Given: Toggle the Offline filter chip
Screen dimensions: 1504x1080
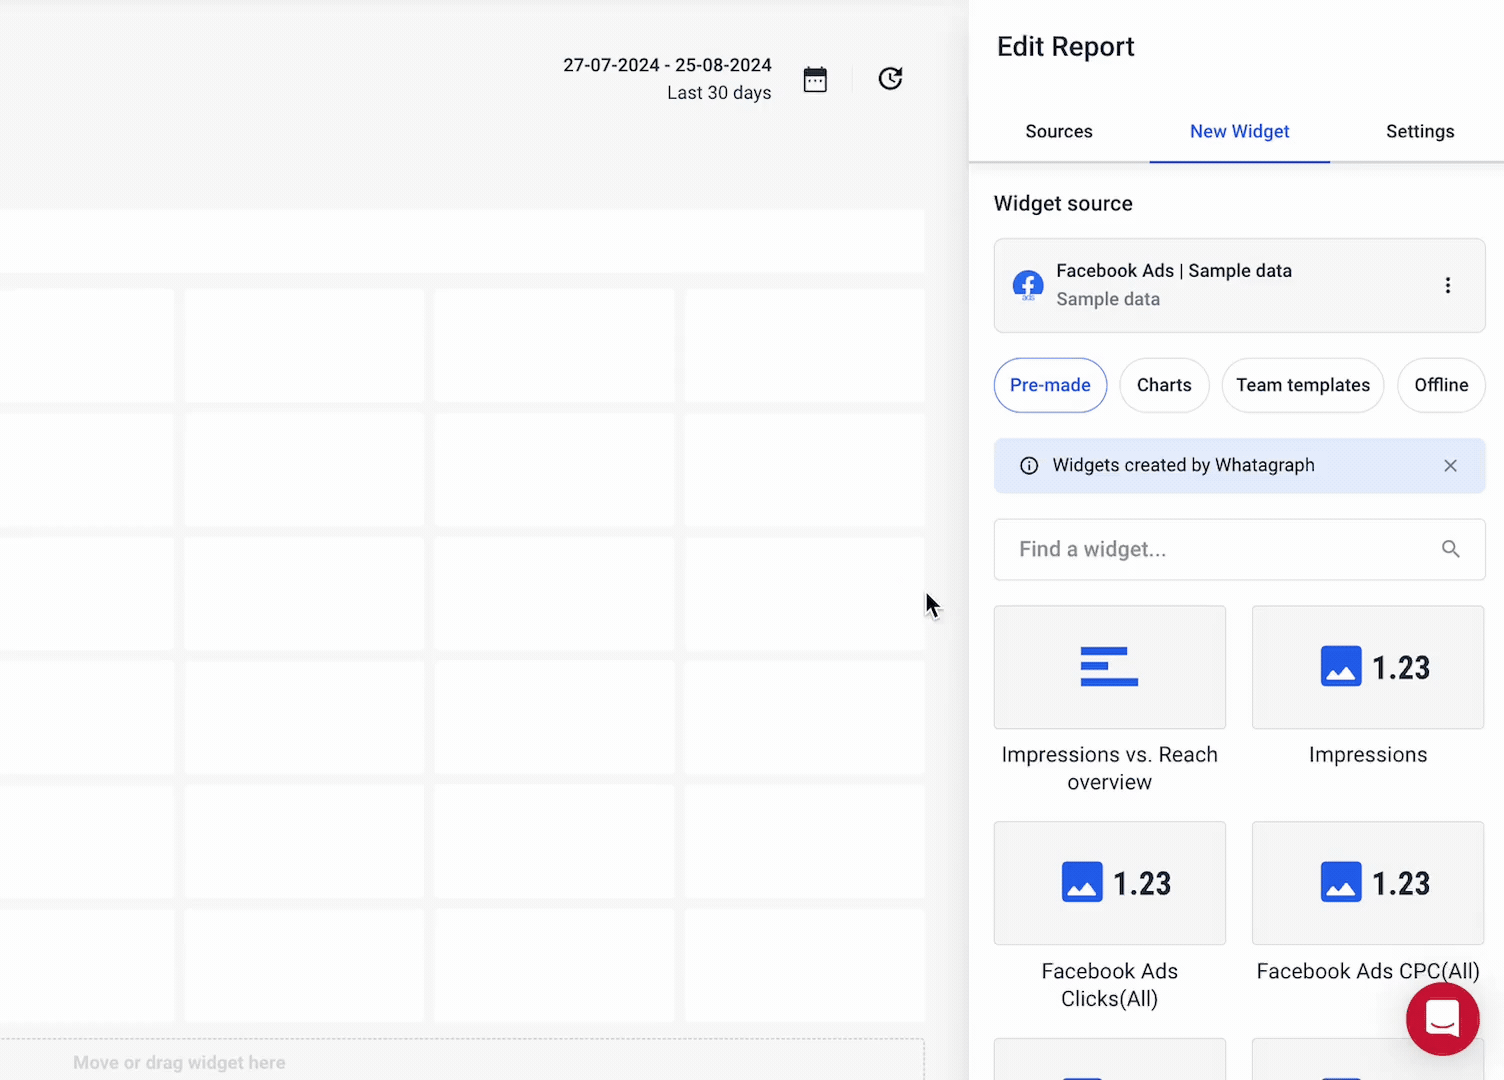Looking at the screenshot, I should [1441, 385].
